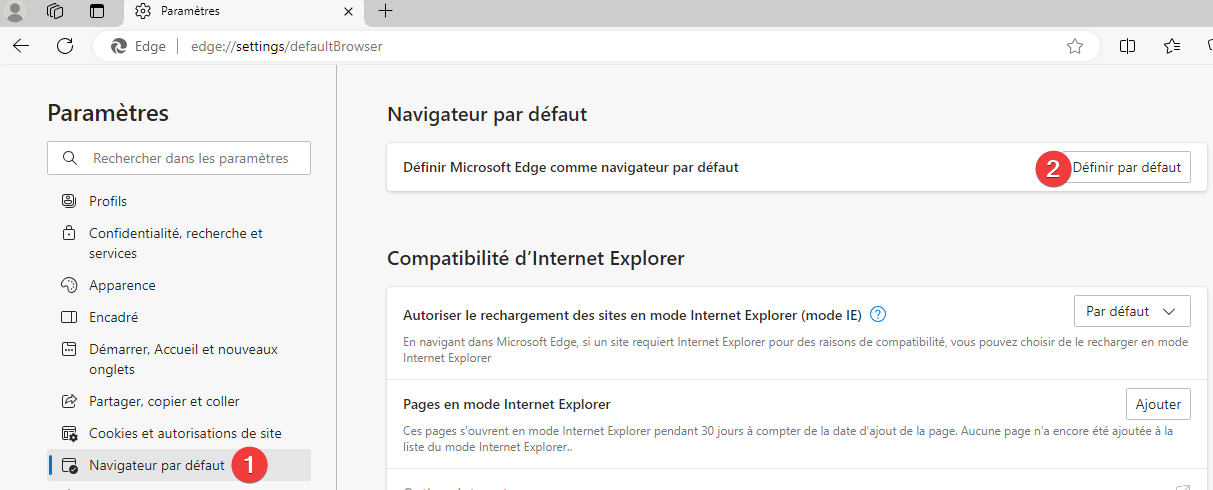Open the split screen icon

pos(1127,46)
